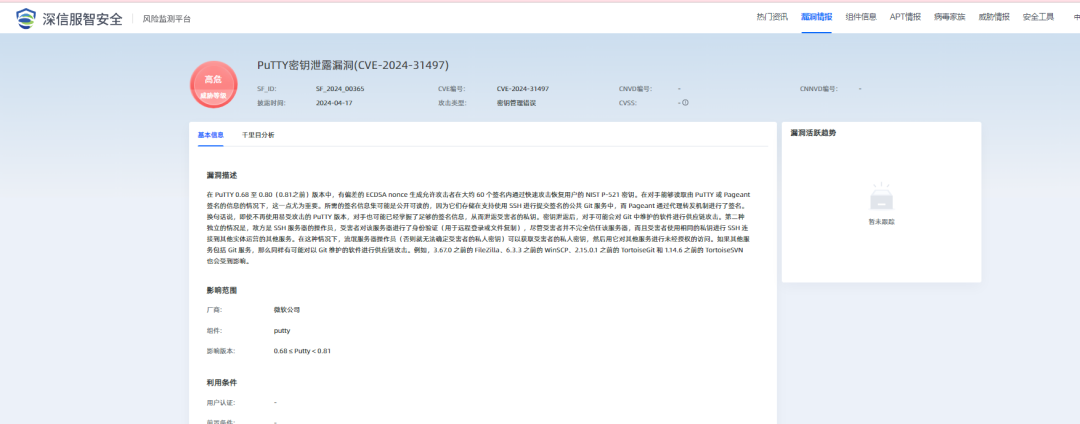Click the SF_ID value SF_2024_00365
This screenshot has height=424, width=1080.
(x=340, y=89)
